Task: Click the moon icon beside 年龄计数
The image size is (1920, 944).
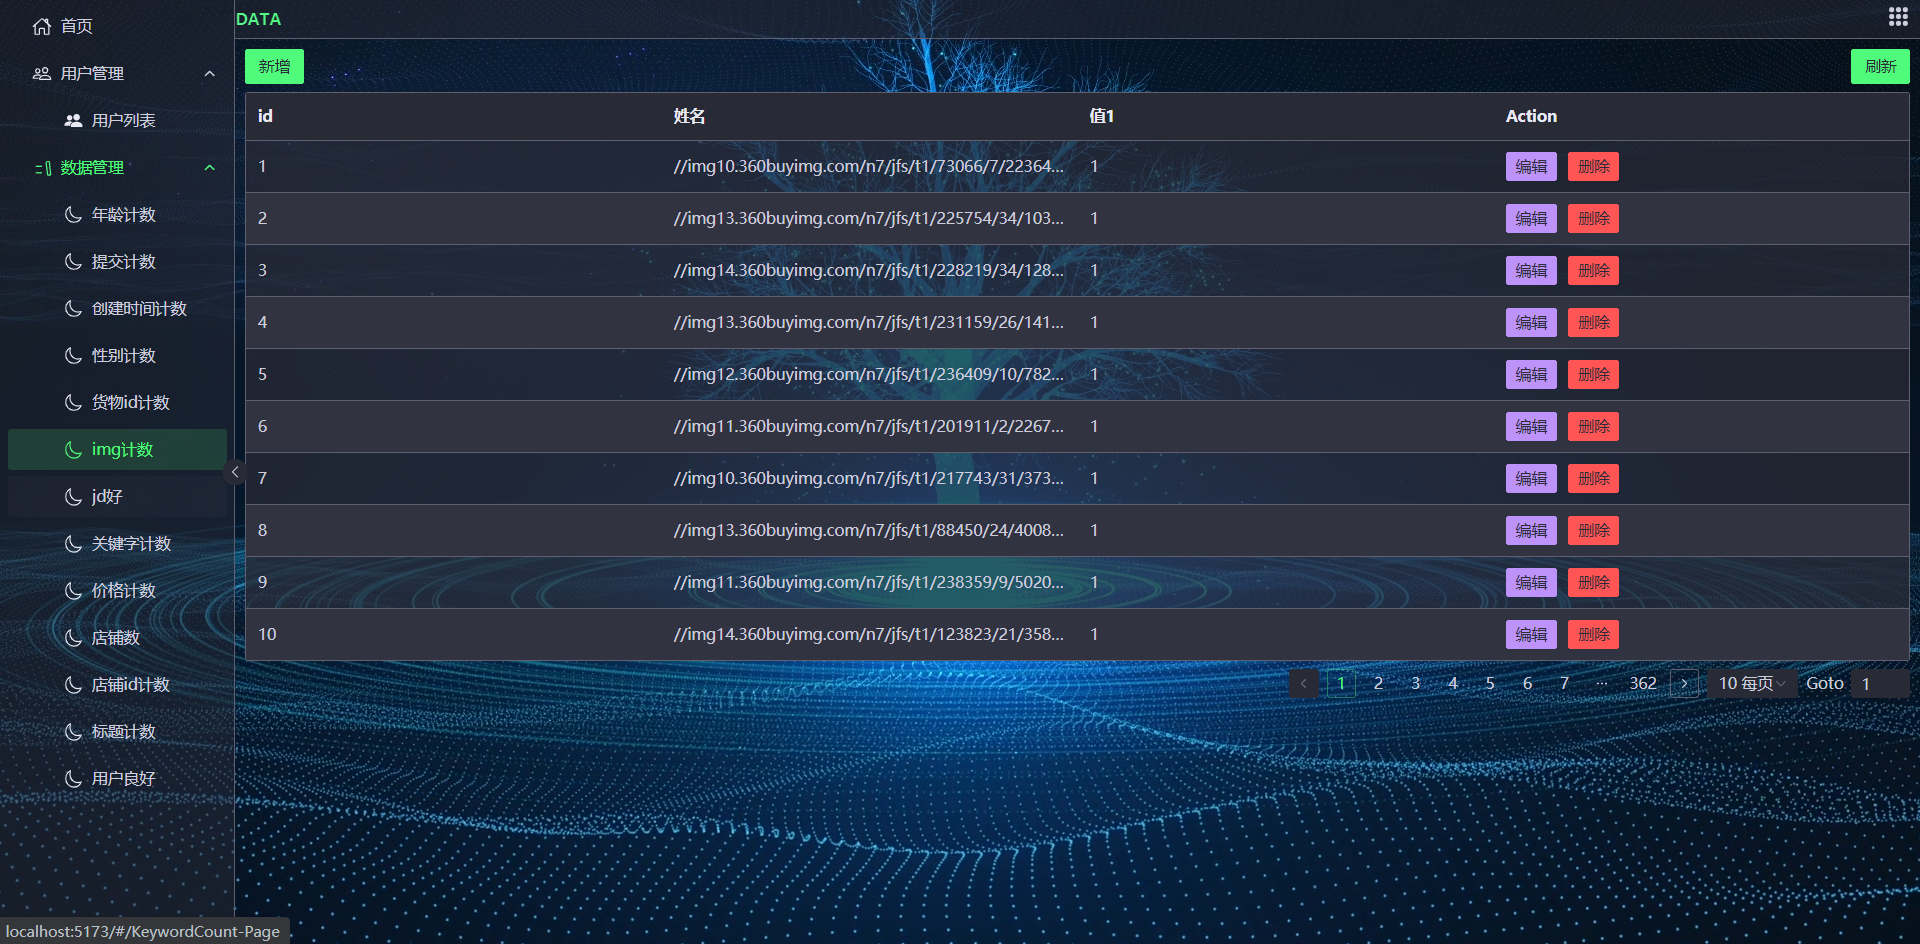Action: pyautogui.click(x=71, y=214)
